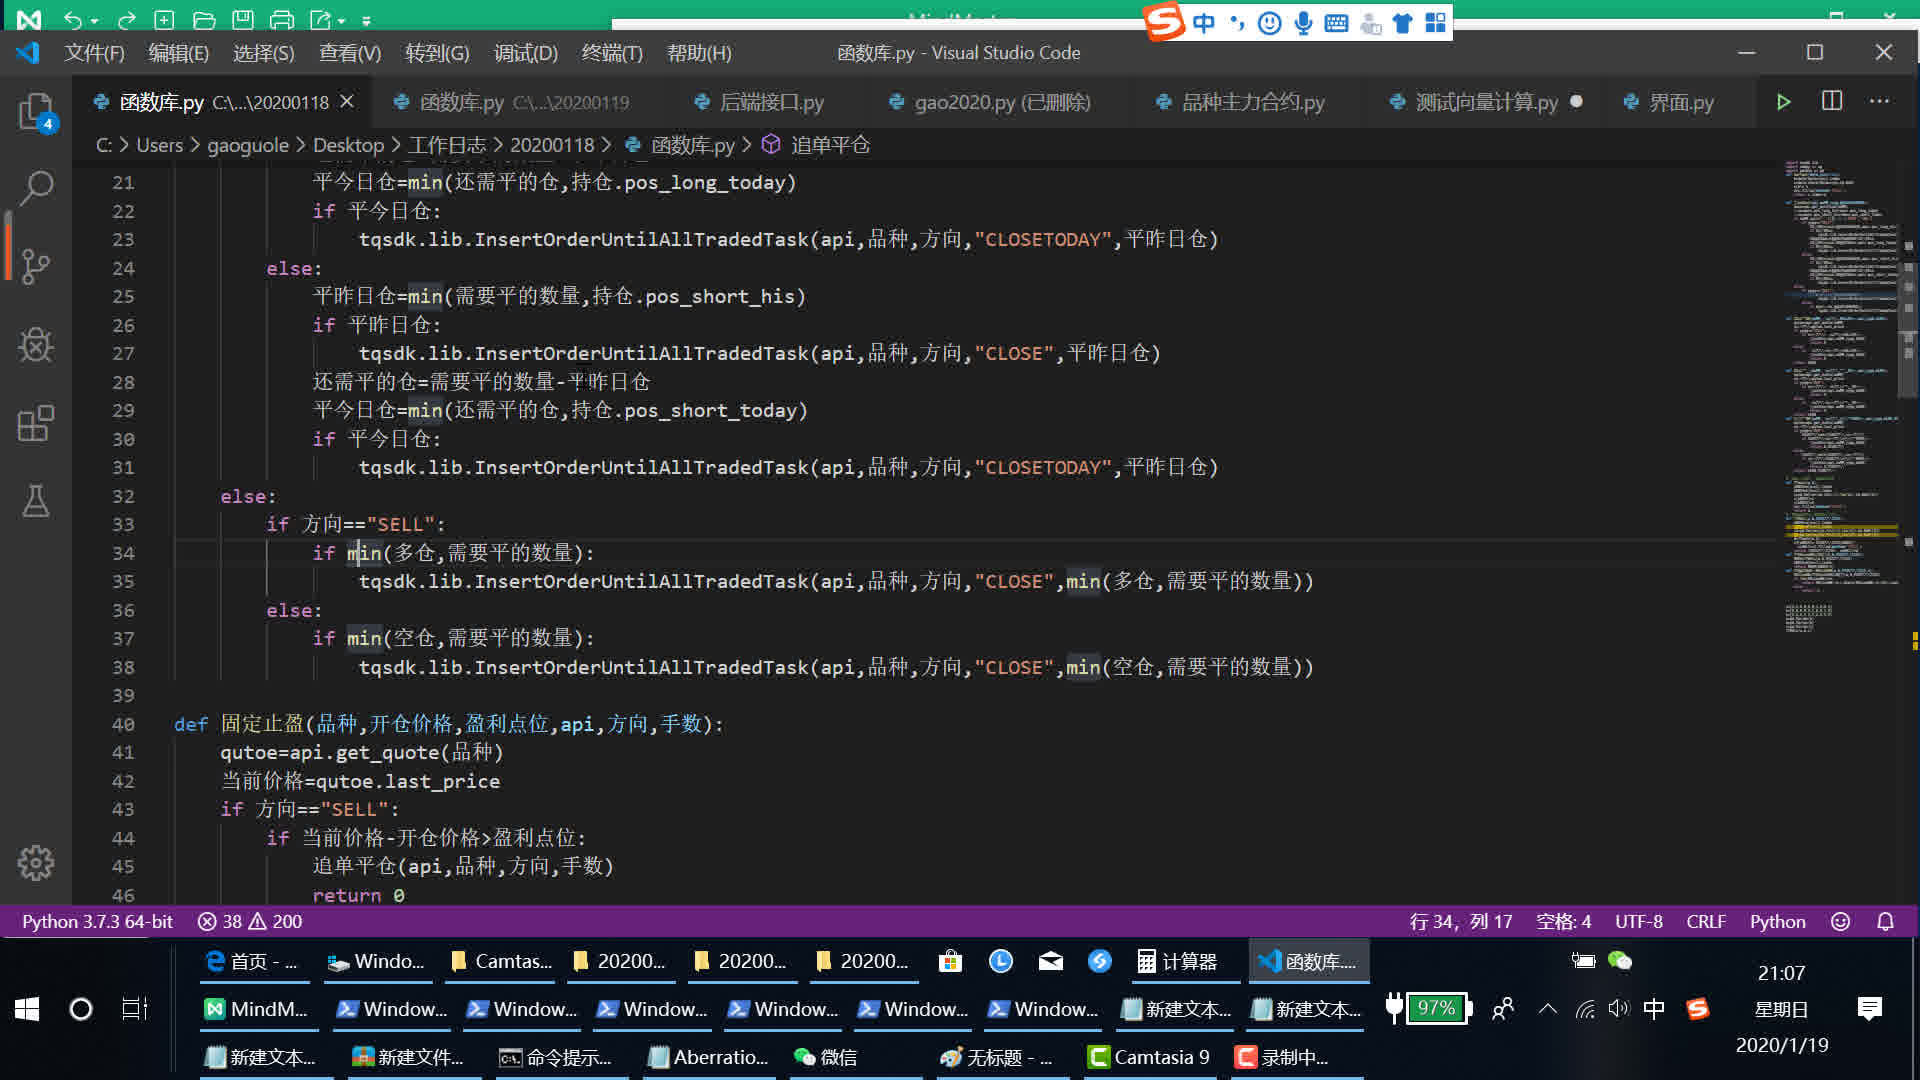This screenshot has width=1920, height=1080.
Task: Change language mode via Python indicator
Action: 1777,921
